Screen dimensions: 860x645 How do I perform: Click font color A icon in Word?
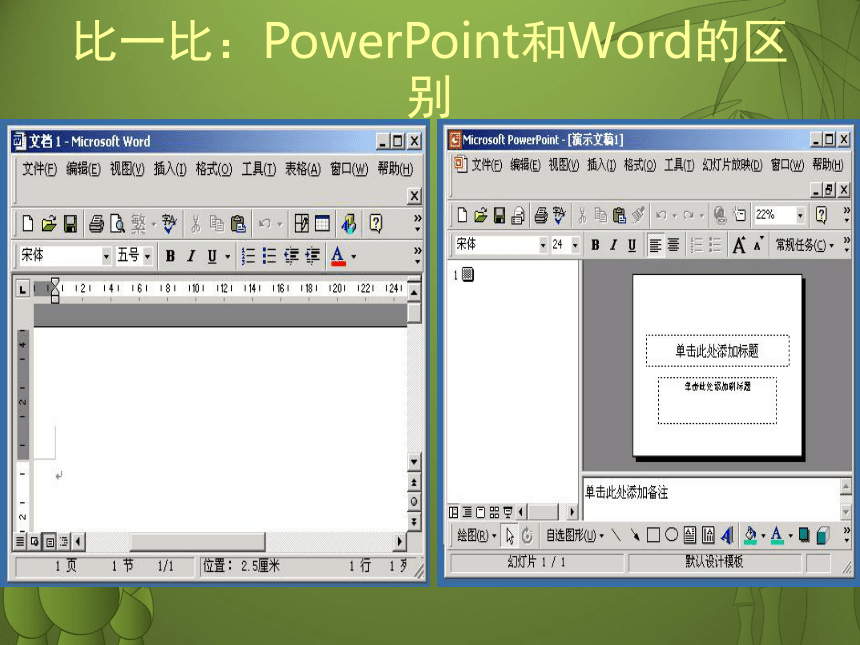tap(338, 256)
